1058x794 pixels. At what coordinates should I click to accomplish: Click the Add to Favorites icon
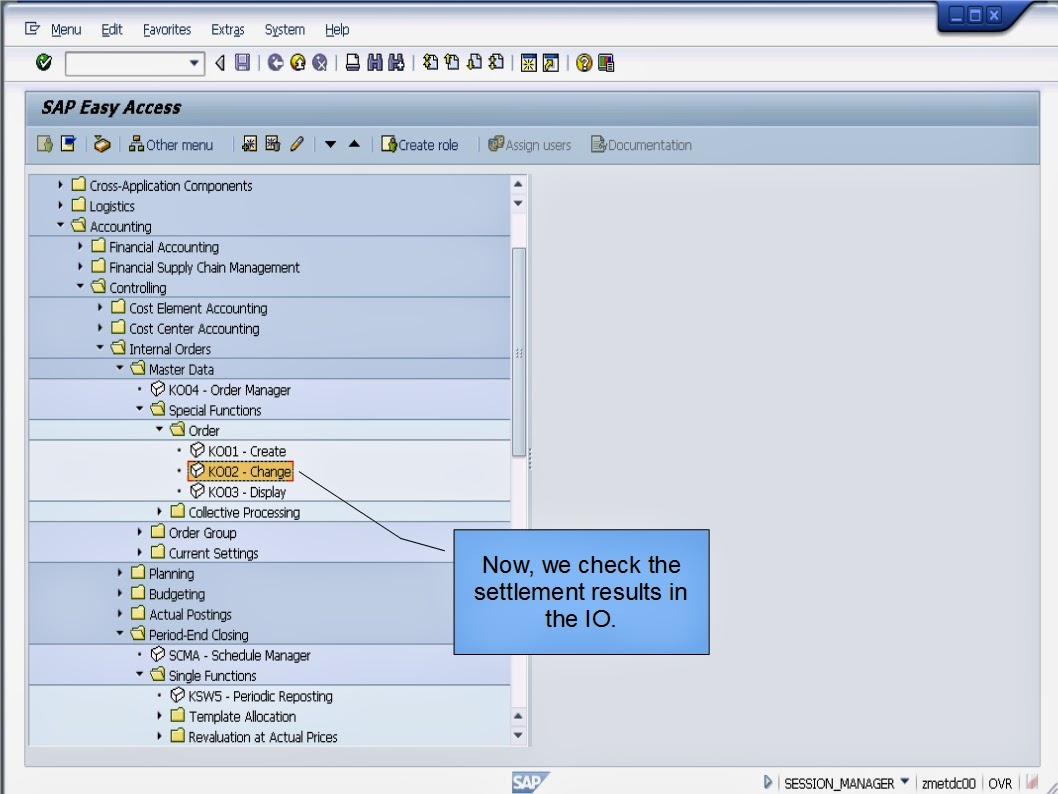(250, 144)
